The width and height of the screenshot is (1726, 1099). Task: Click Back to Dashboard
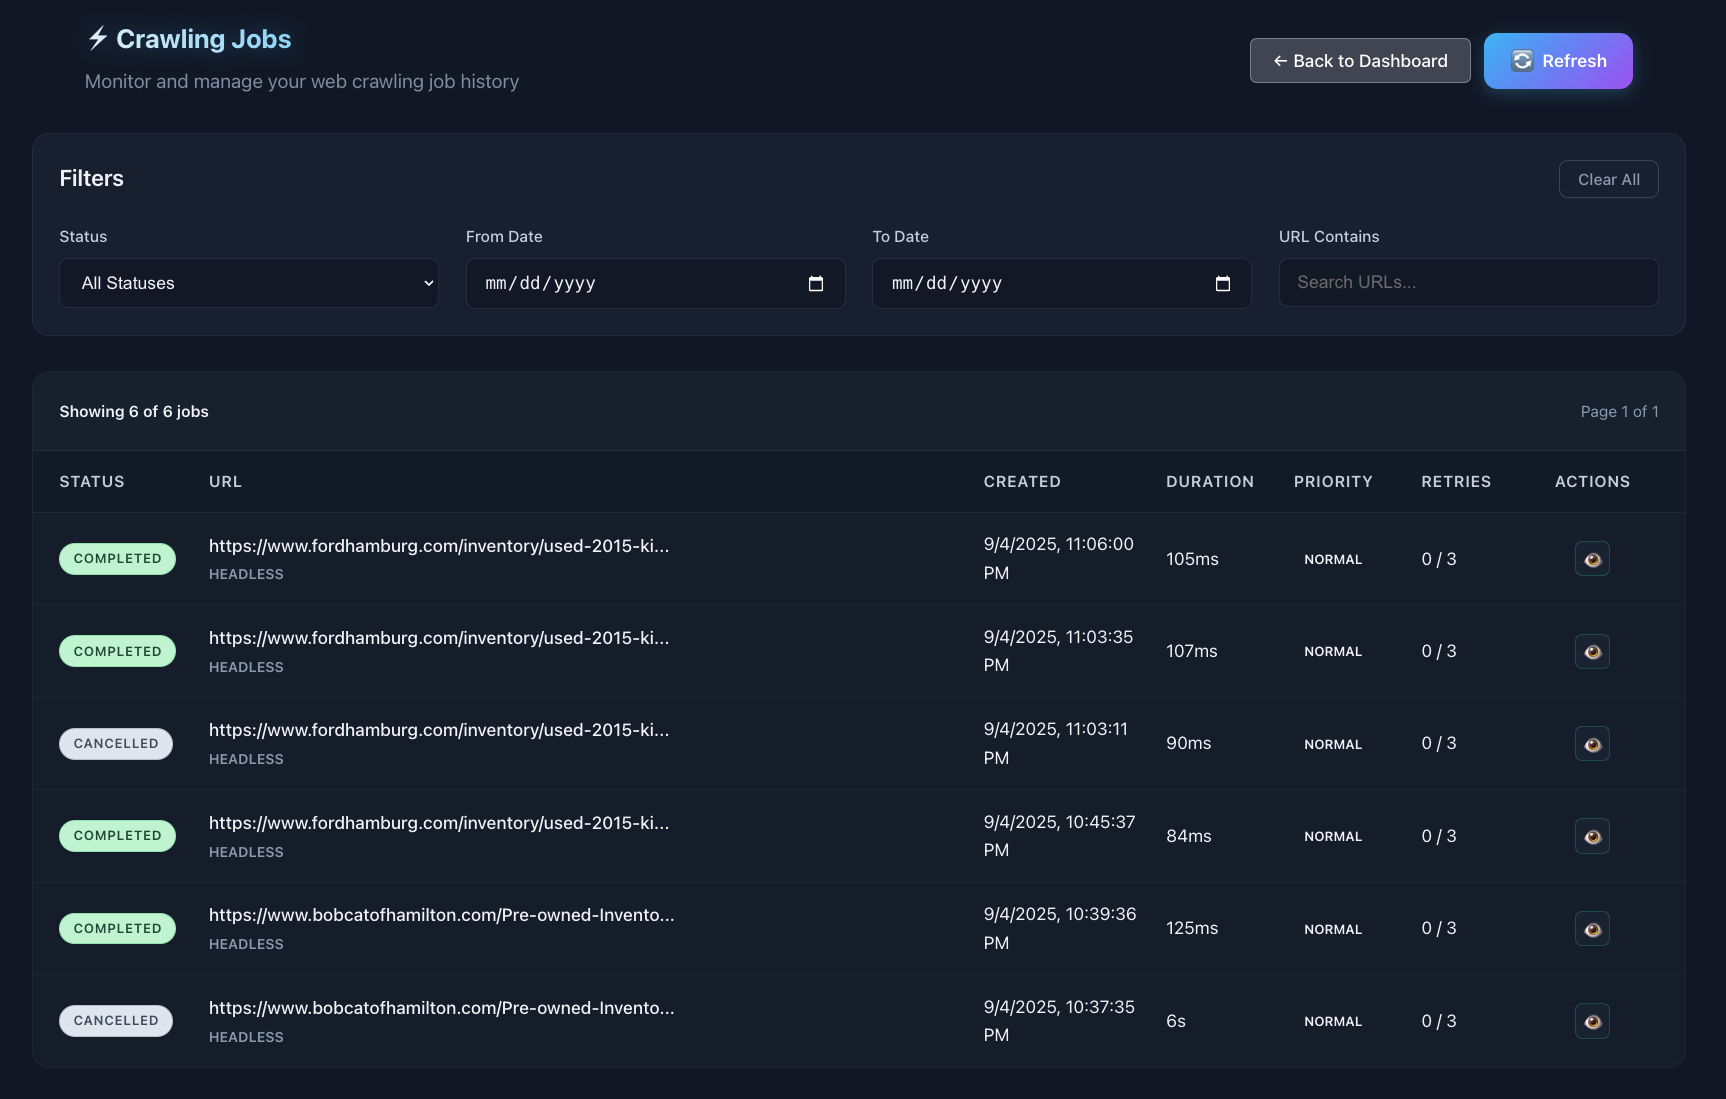[1360, 60]
